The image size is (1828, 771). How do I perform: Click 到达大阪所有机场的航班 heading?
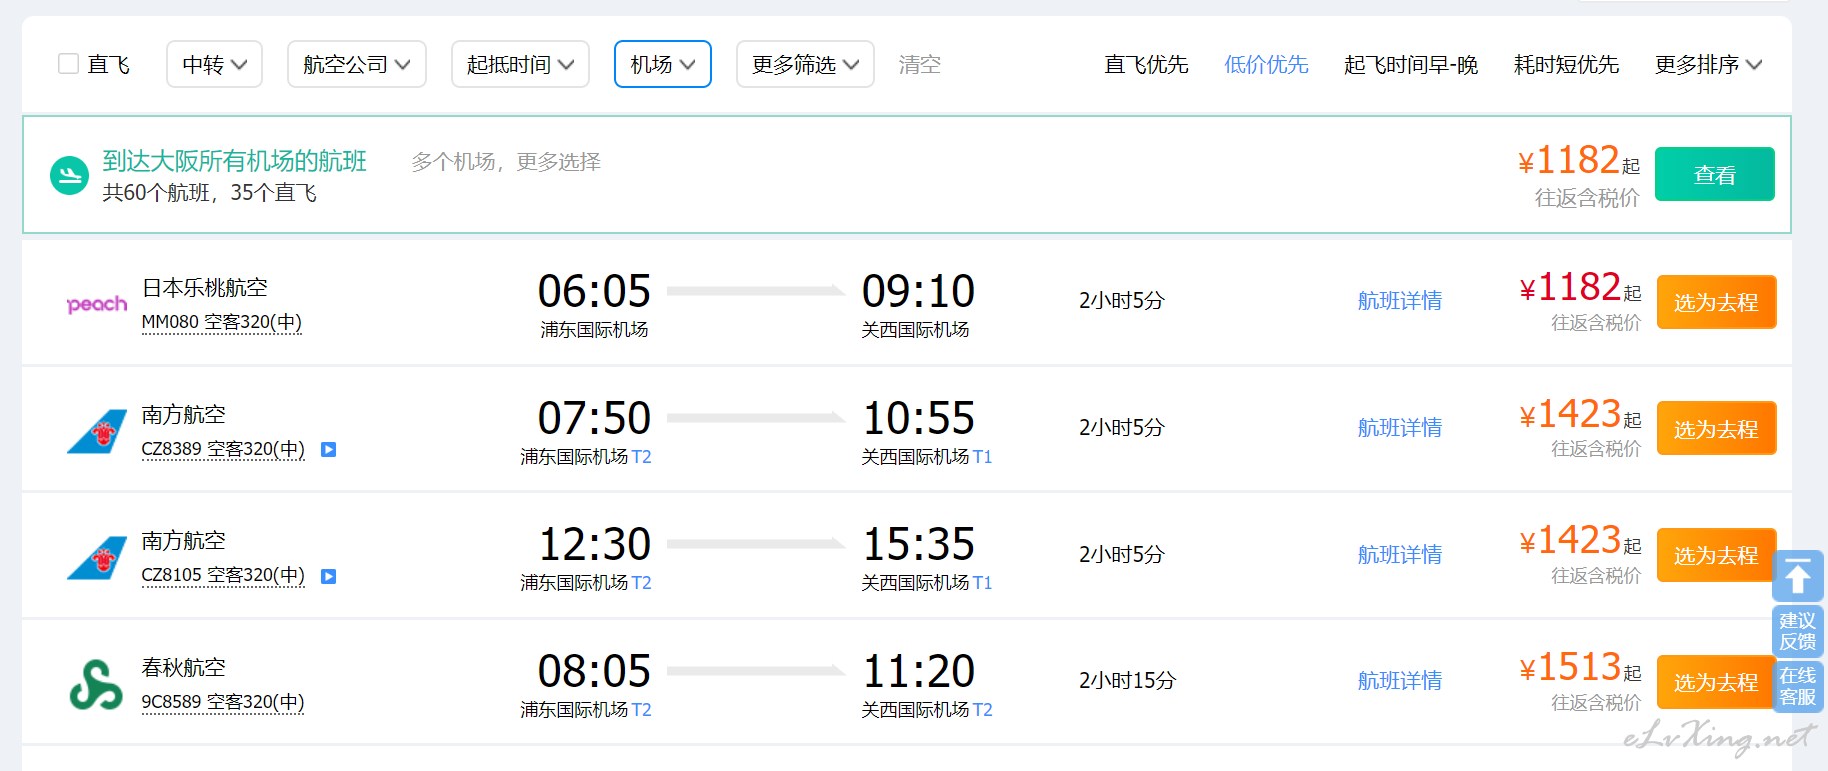pyautogui.click(x=234, y=161)
